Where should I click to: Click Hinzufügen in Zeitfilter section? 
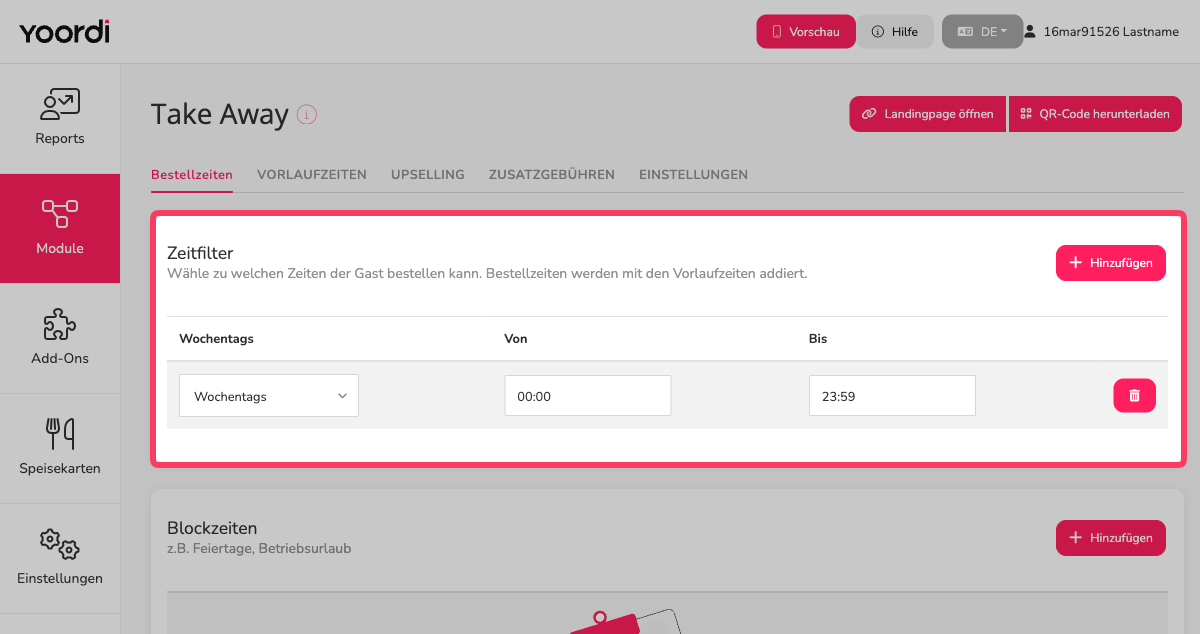pos(1111,263)
